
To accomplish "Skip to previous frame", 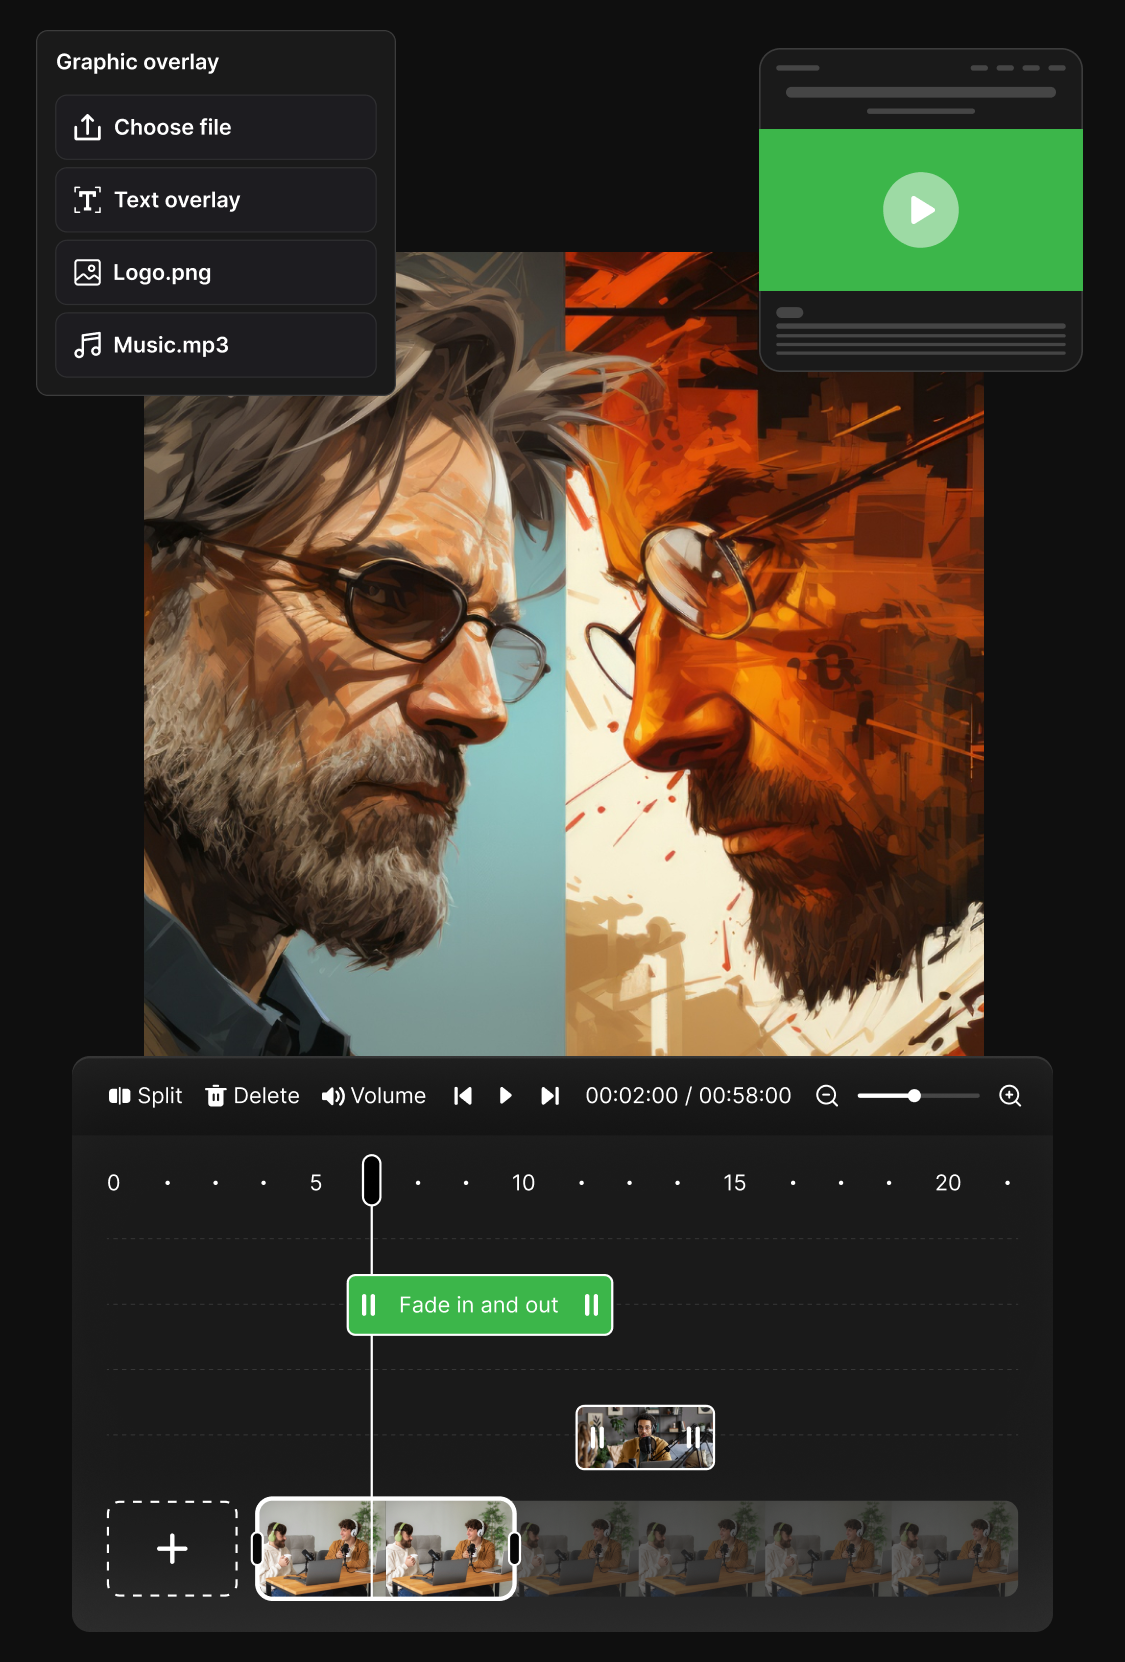I will 462,1096.
